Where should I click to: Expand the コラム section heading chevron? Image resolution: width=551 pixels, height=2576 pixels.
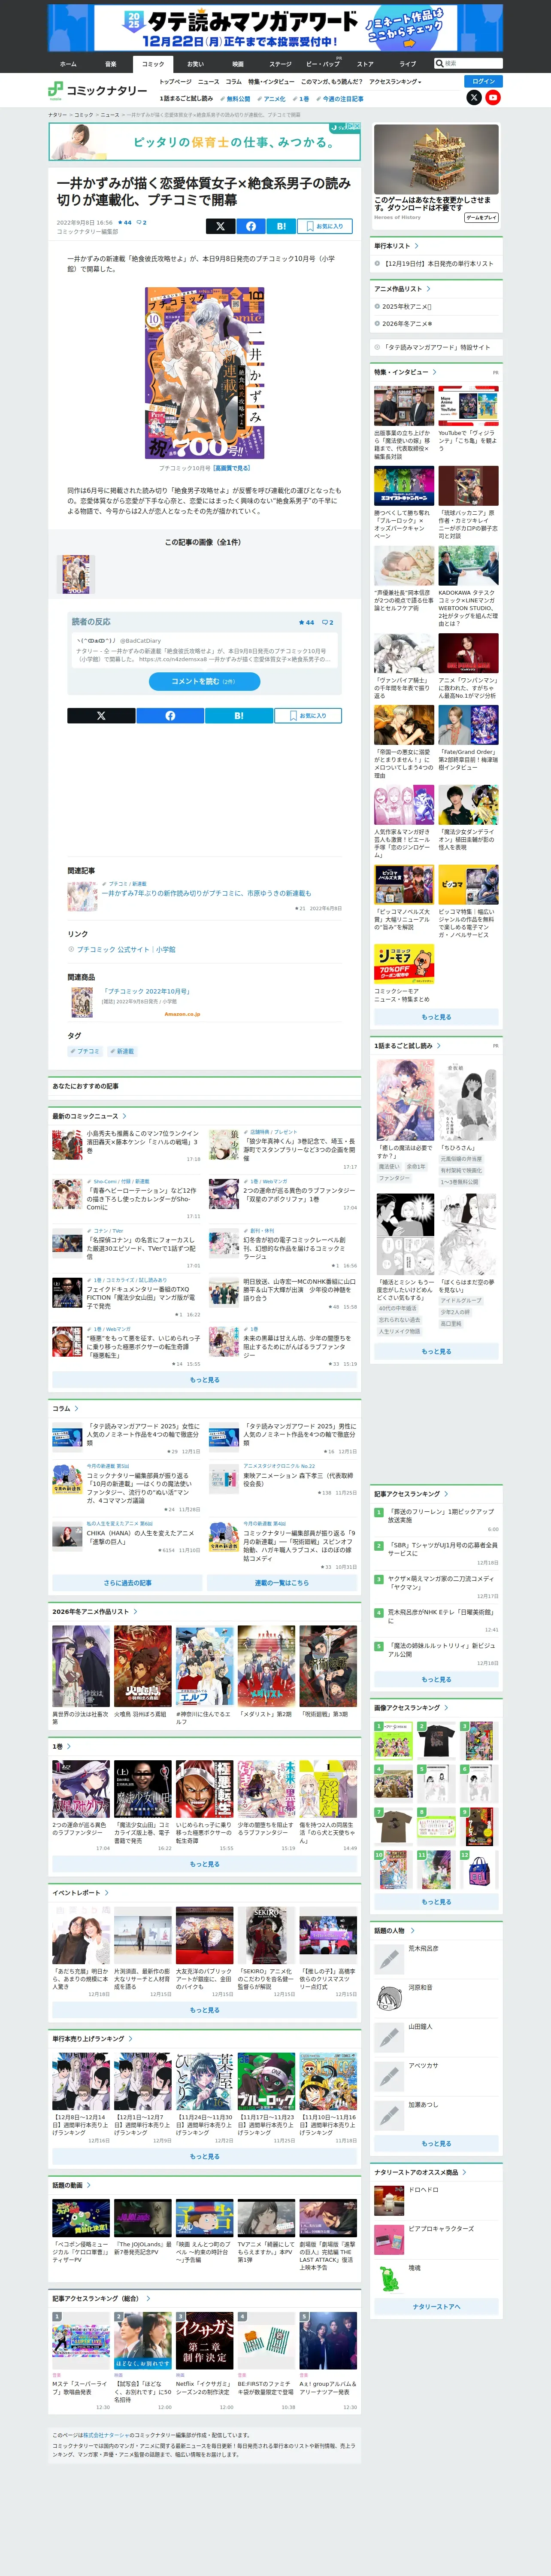pos(77,1409)
